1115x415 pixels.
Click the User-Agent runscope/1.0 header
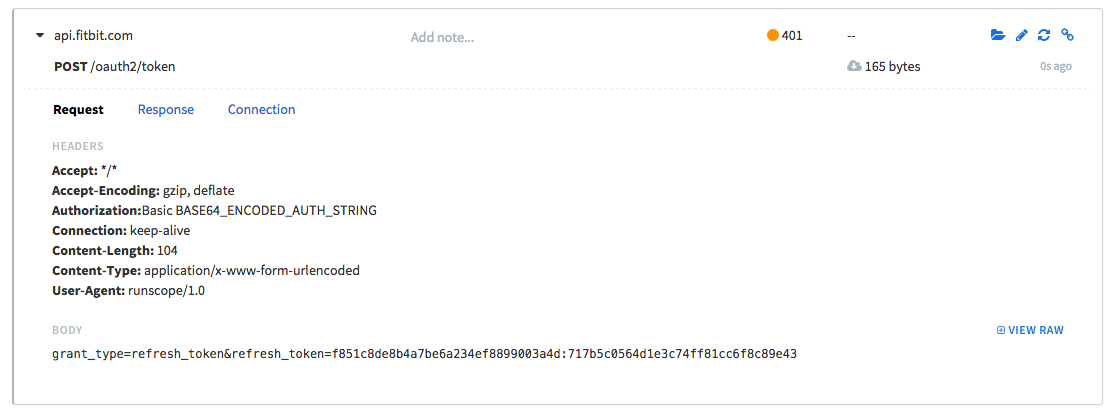[x=129, y=291]
